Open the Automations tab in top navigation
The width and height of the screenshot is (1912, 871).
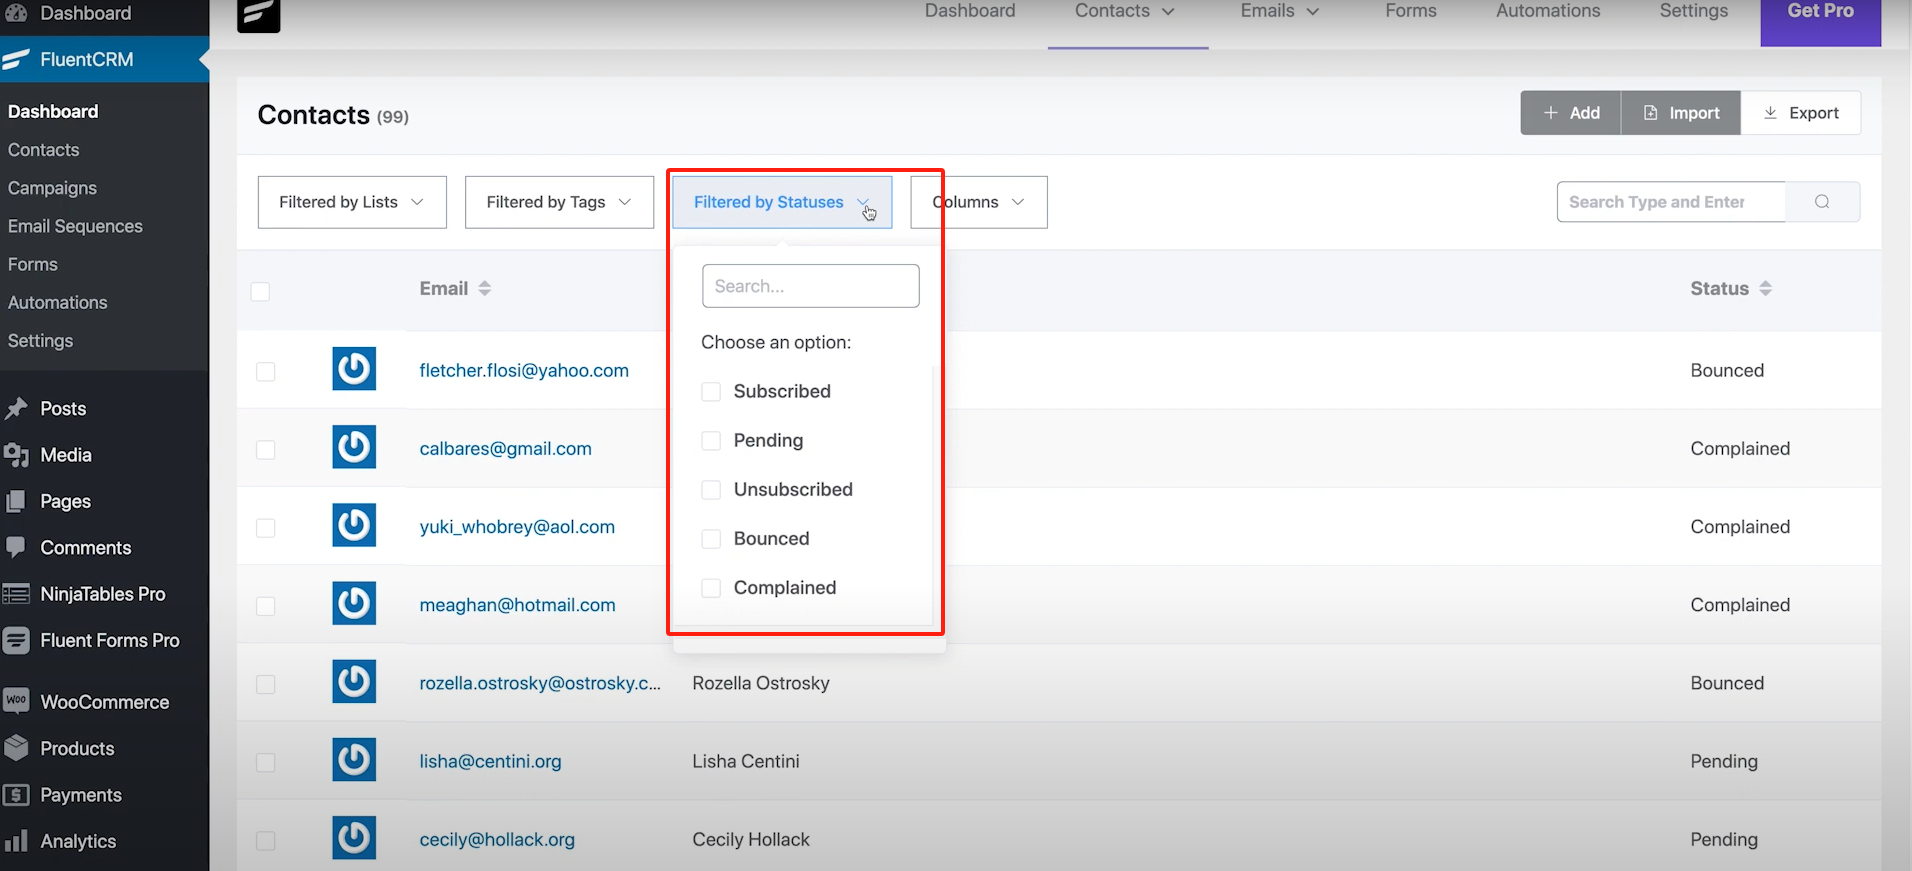click(x=1547, y=11)
